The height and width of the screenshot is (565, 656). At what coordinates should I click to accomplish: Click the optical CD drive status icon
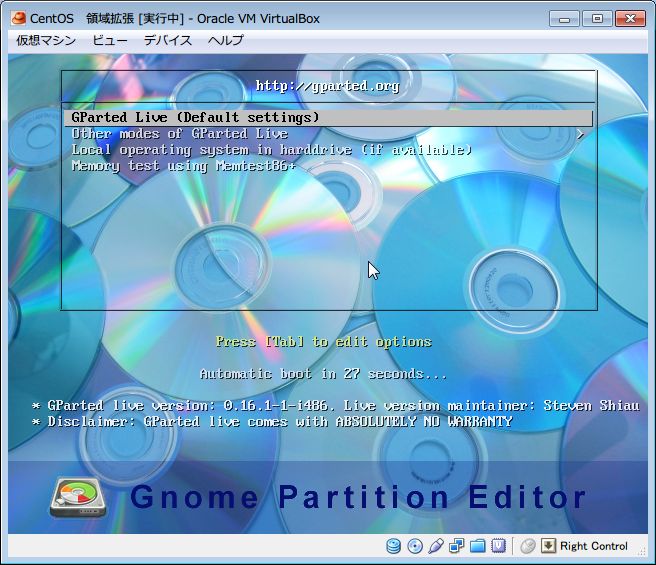point(415,546)
